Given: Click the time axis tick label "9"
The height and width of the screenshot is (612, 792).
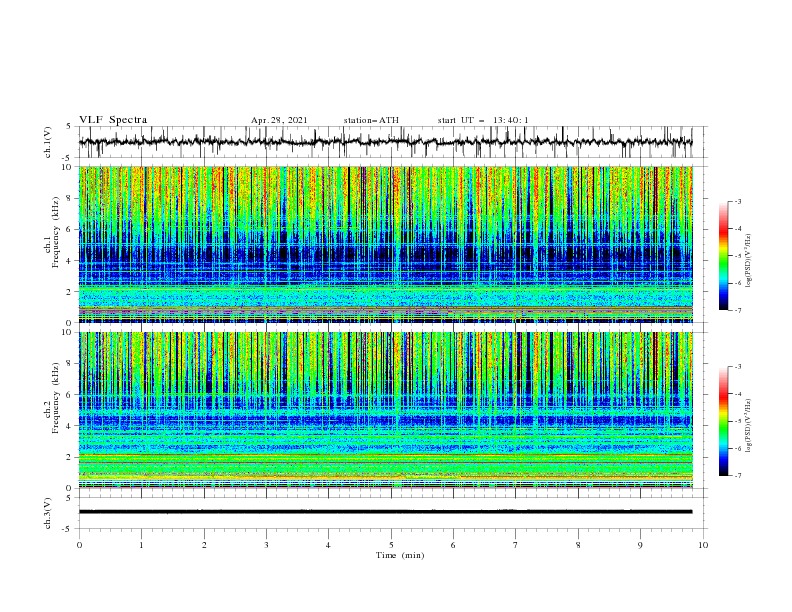Looking at the screenshot, I should (x=640, y=545).
